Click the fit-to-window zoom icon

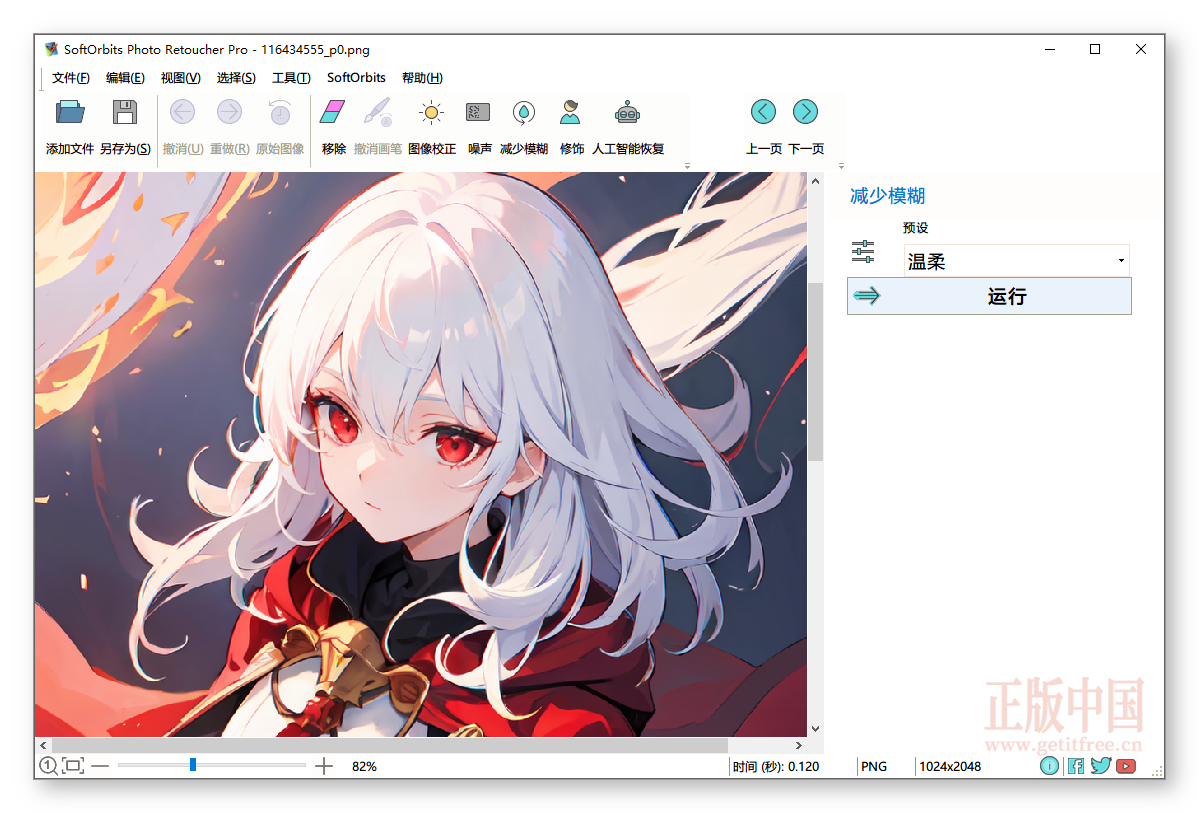(73, 766)
